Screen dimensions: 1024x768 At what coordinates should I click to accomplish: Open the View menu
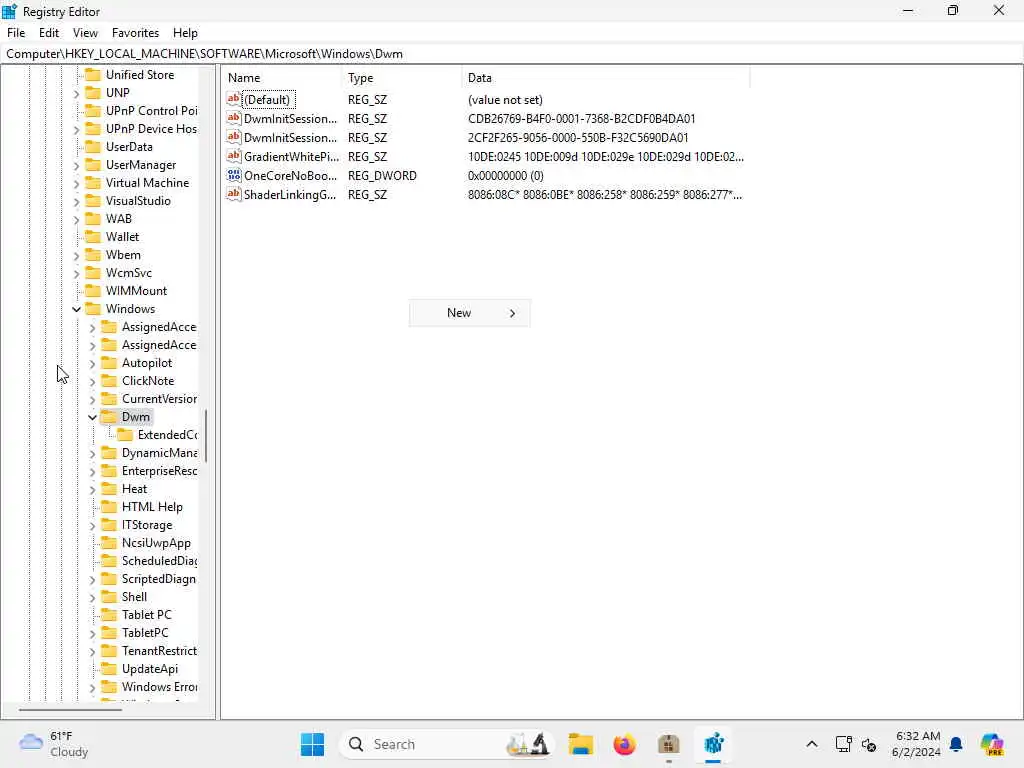pyautogui.click(x=85, y=33)
